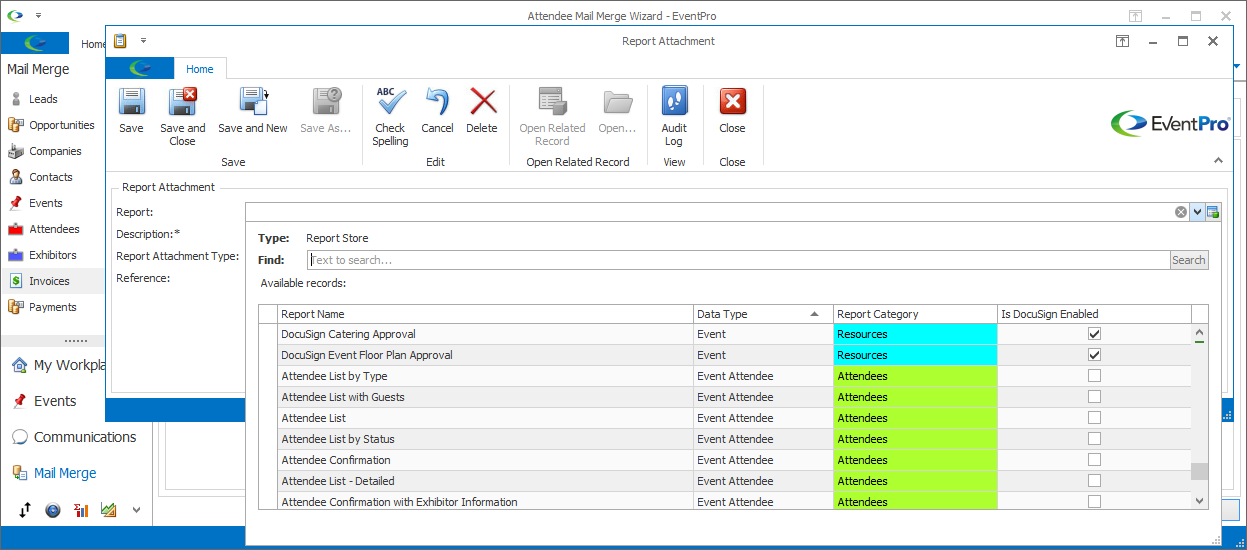
Task: Check DocuSign box for Attendee Confirmation with Exhibitor Information
Action: point(1094,502)
